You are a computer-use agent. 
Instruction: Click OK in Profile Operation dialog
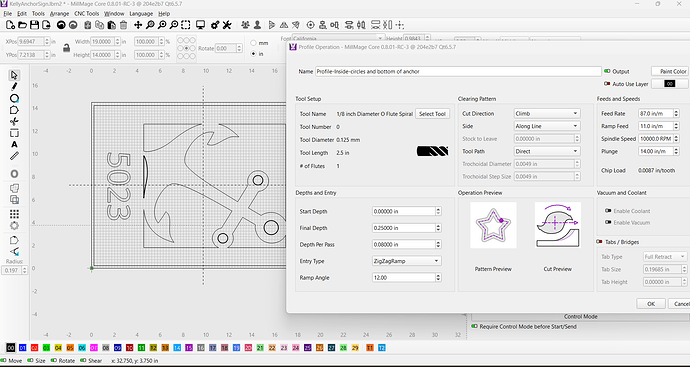coord(651,304)
